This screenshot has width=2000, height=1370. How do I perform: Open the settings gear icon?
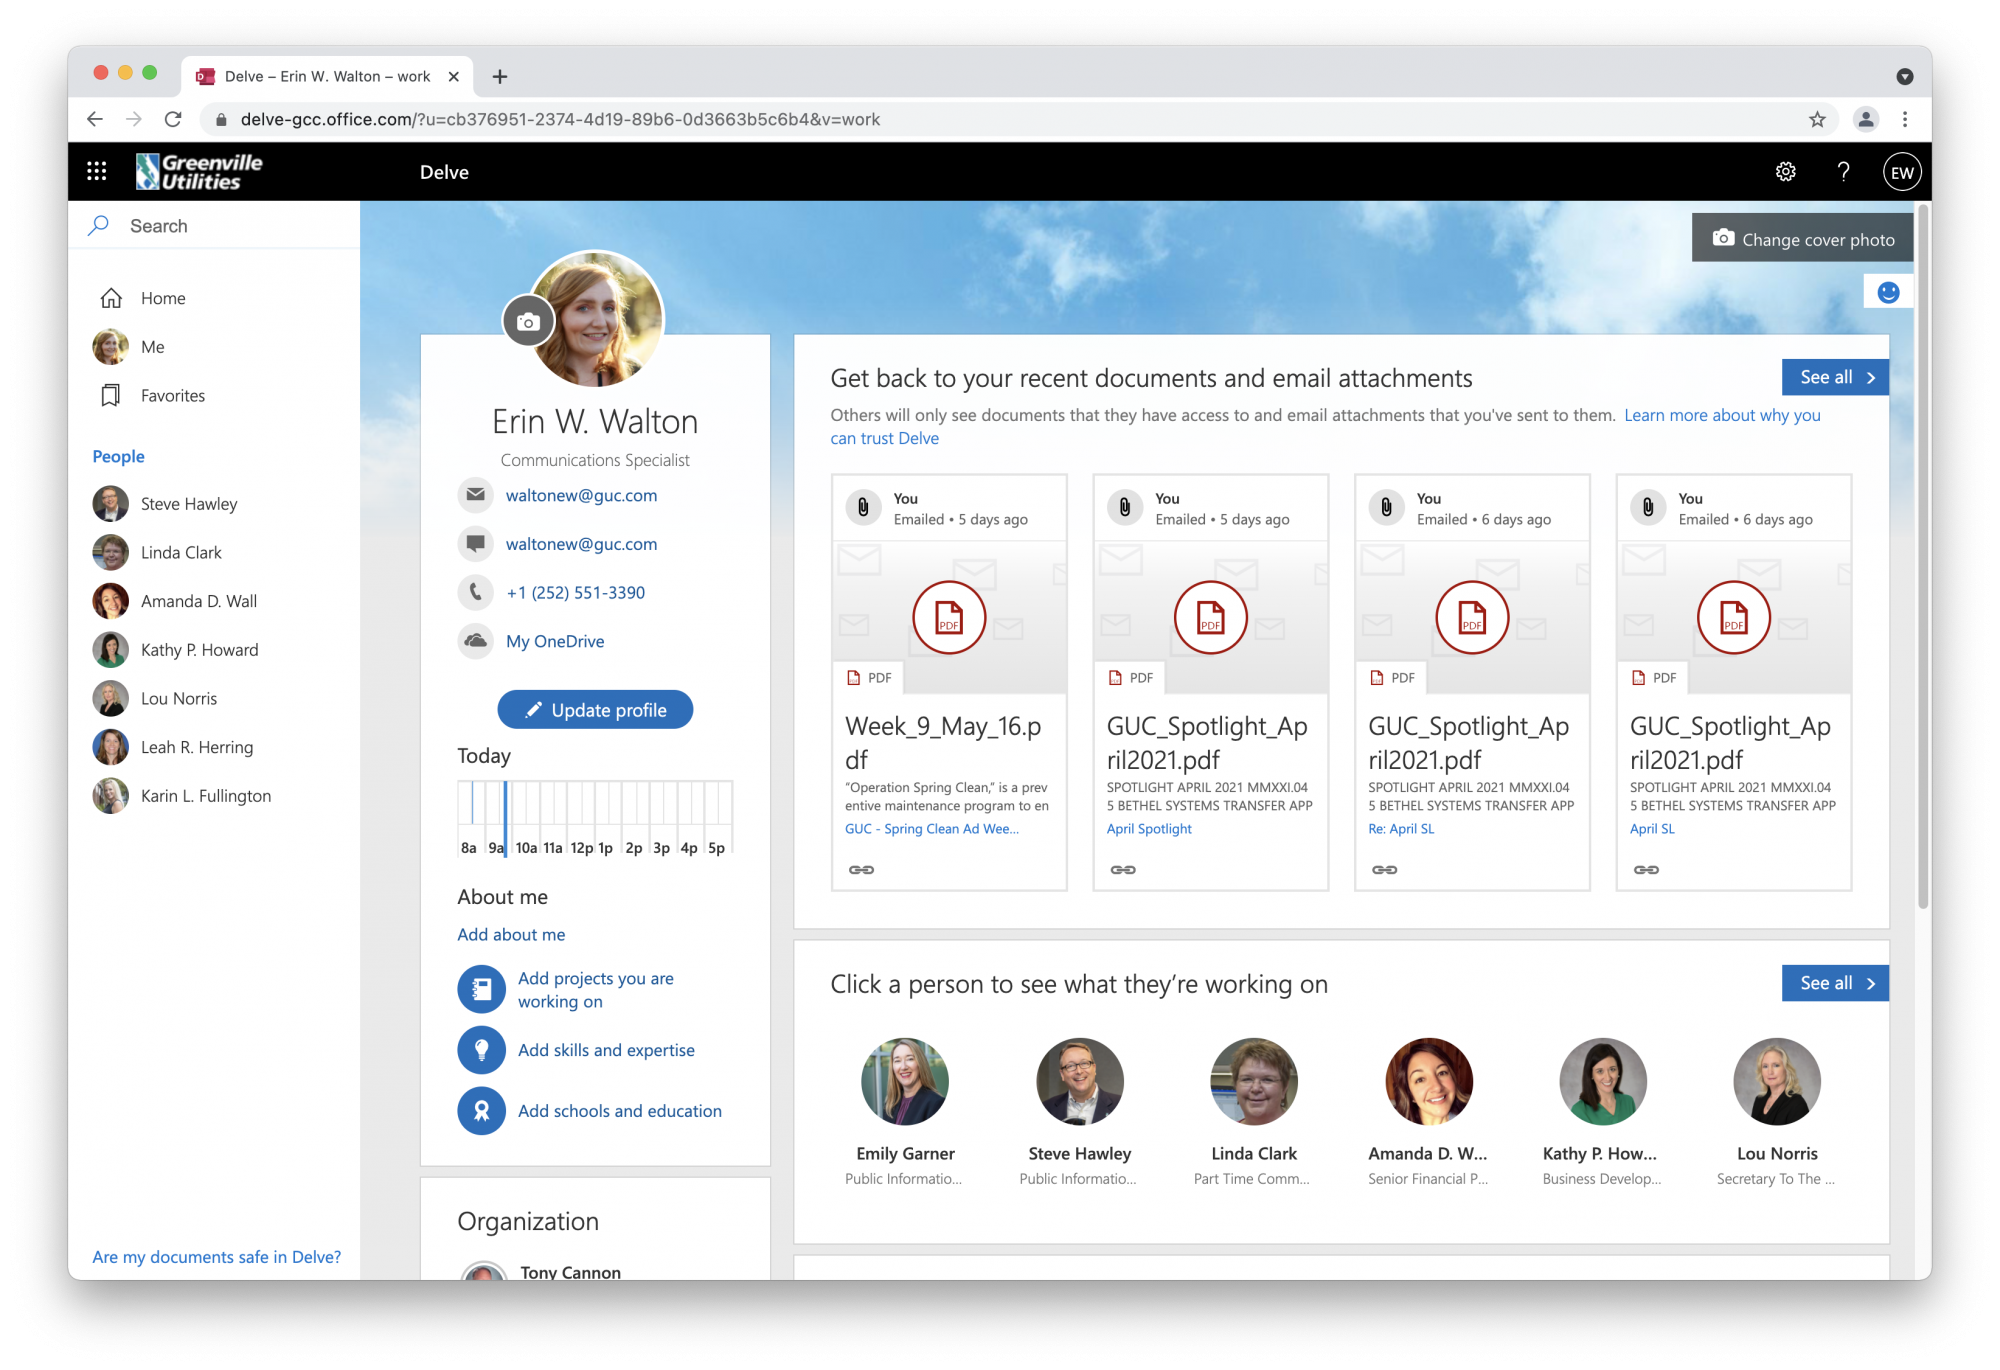[1785, 172]
